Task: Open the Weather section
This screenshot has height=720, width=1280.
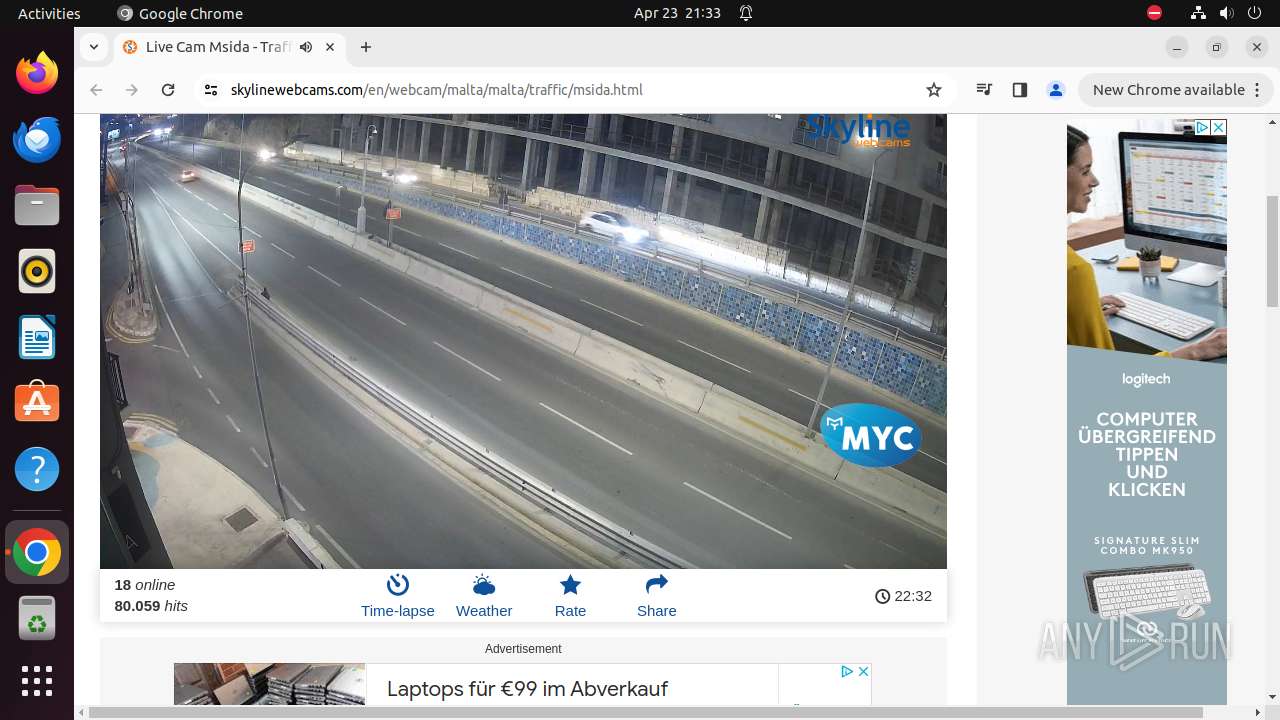Action: (x=484, y=596)
